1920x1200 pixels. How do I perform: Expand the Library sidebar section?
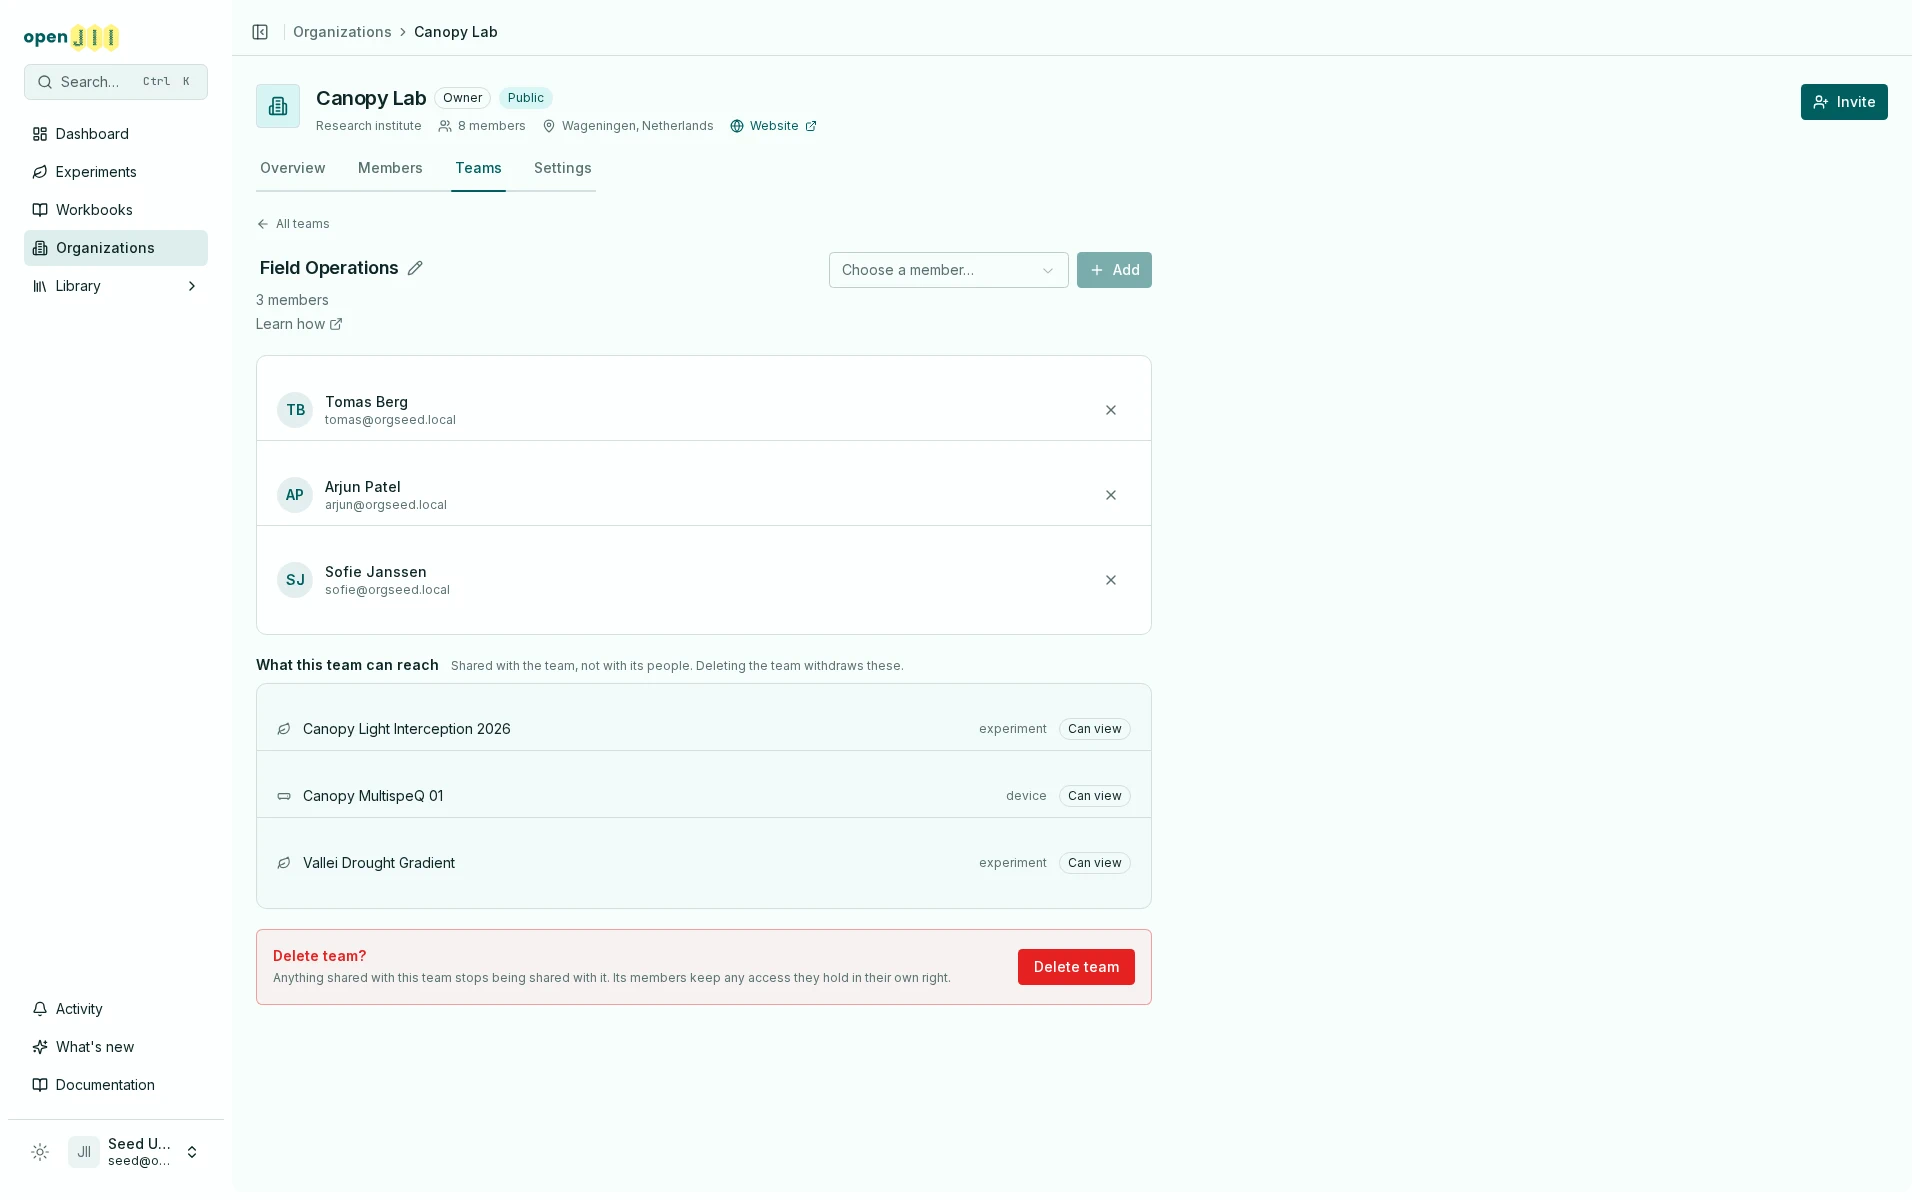coord(116,286)
